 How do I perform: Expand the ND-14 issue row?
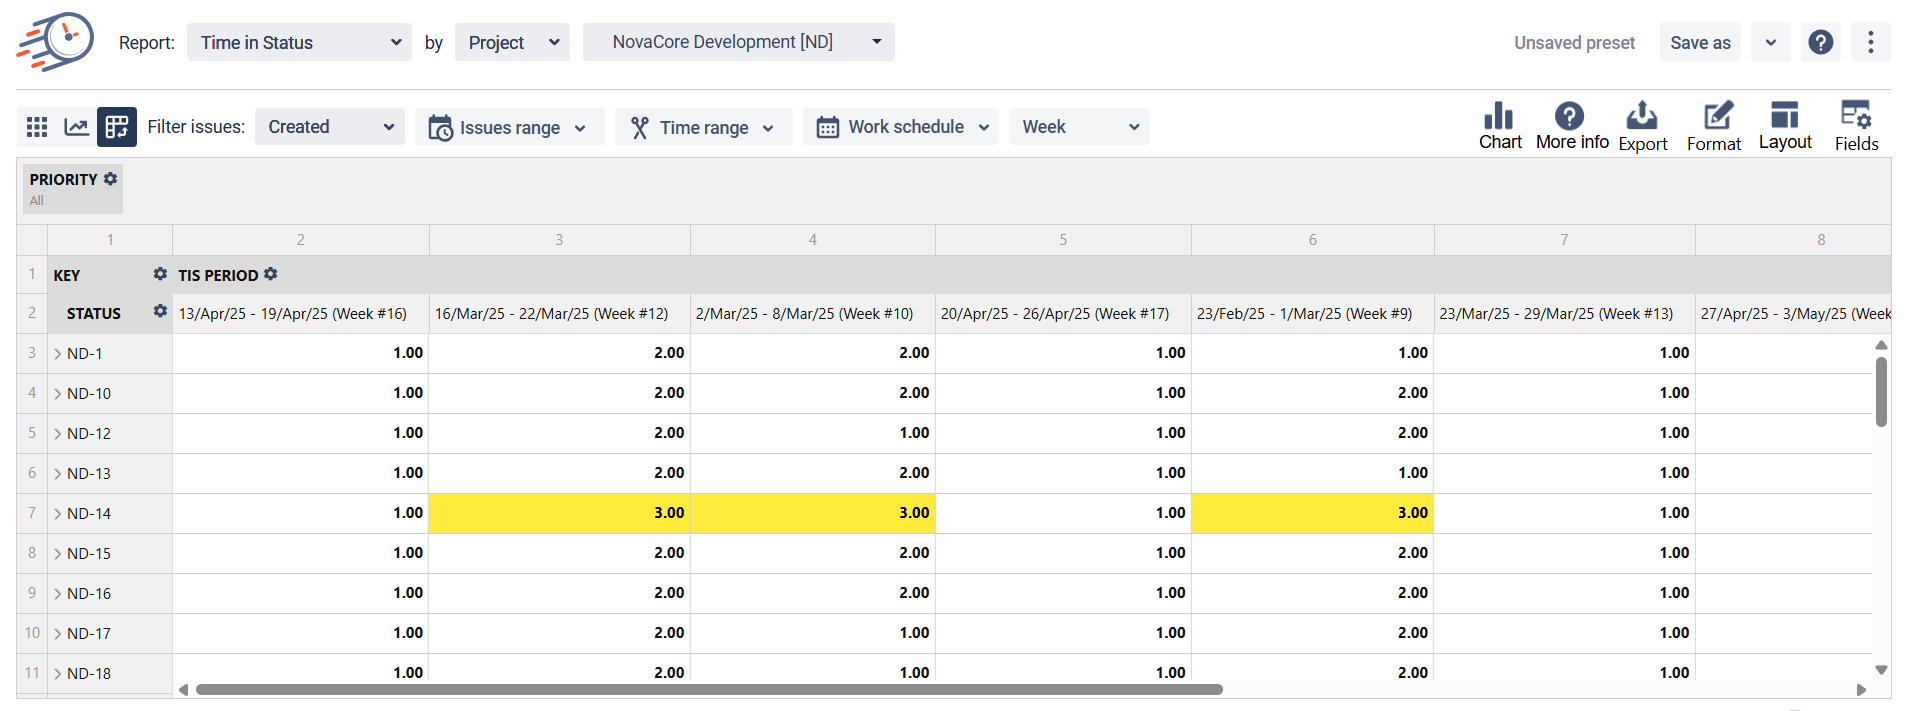pos(58,514)
